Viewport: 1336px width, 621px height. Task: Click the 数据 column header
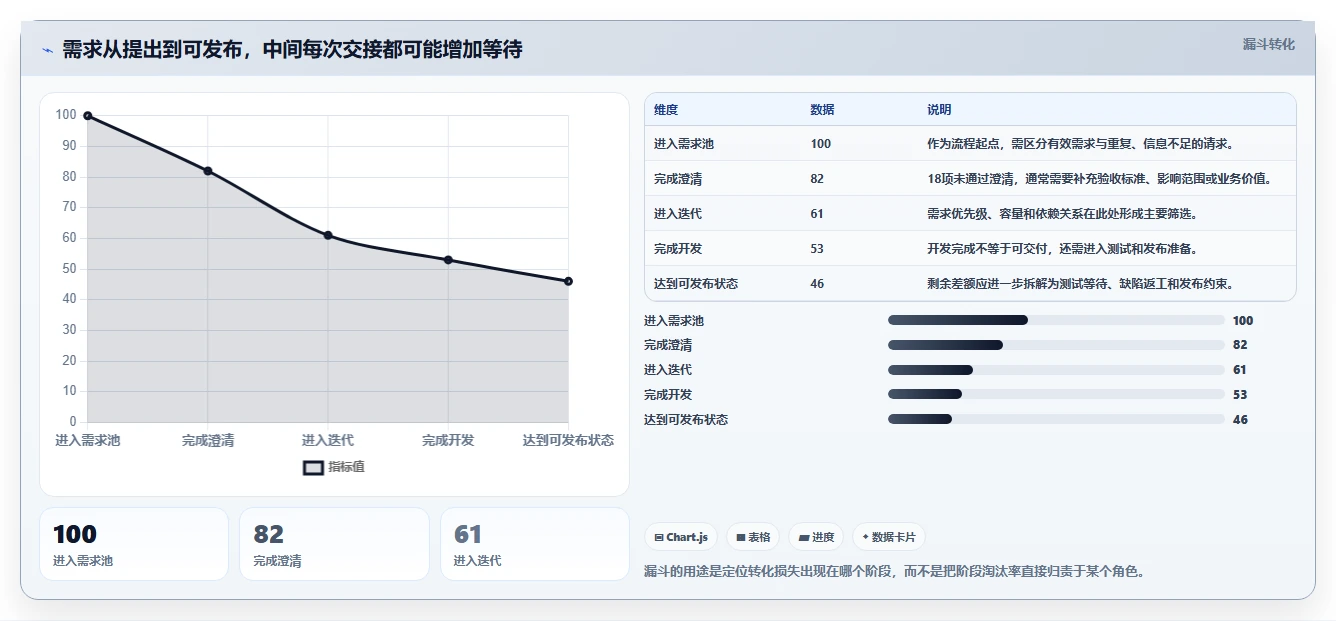tap(822, 110)
